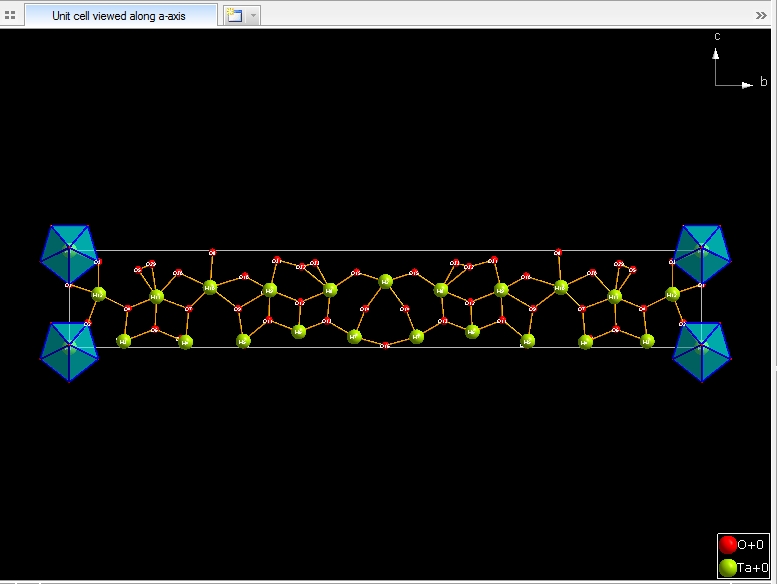Click the O+0 legend label text
This screenshot has width=777, height=584.
[x=751, y=545]
